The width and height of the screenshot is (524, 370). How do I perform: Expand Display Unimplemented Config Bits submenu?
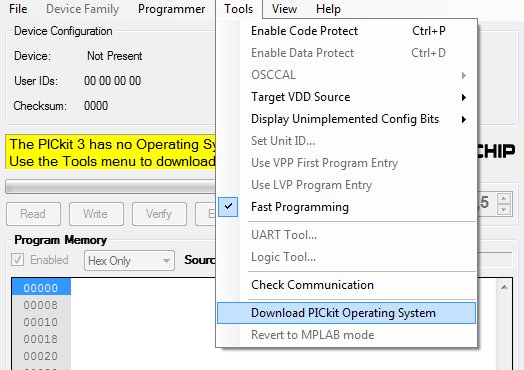click(346, 119)
